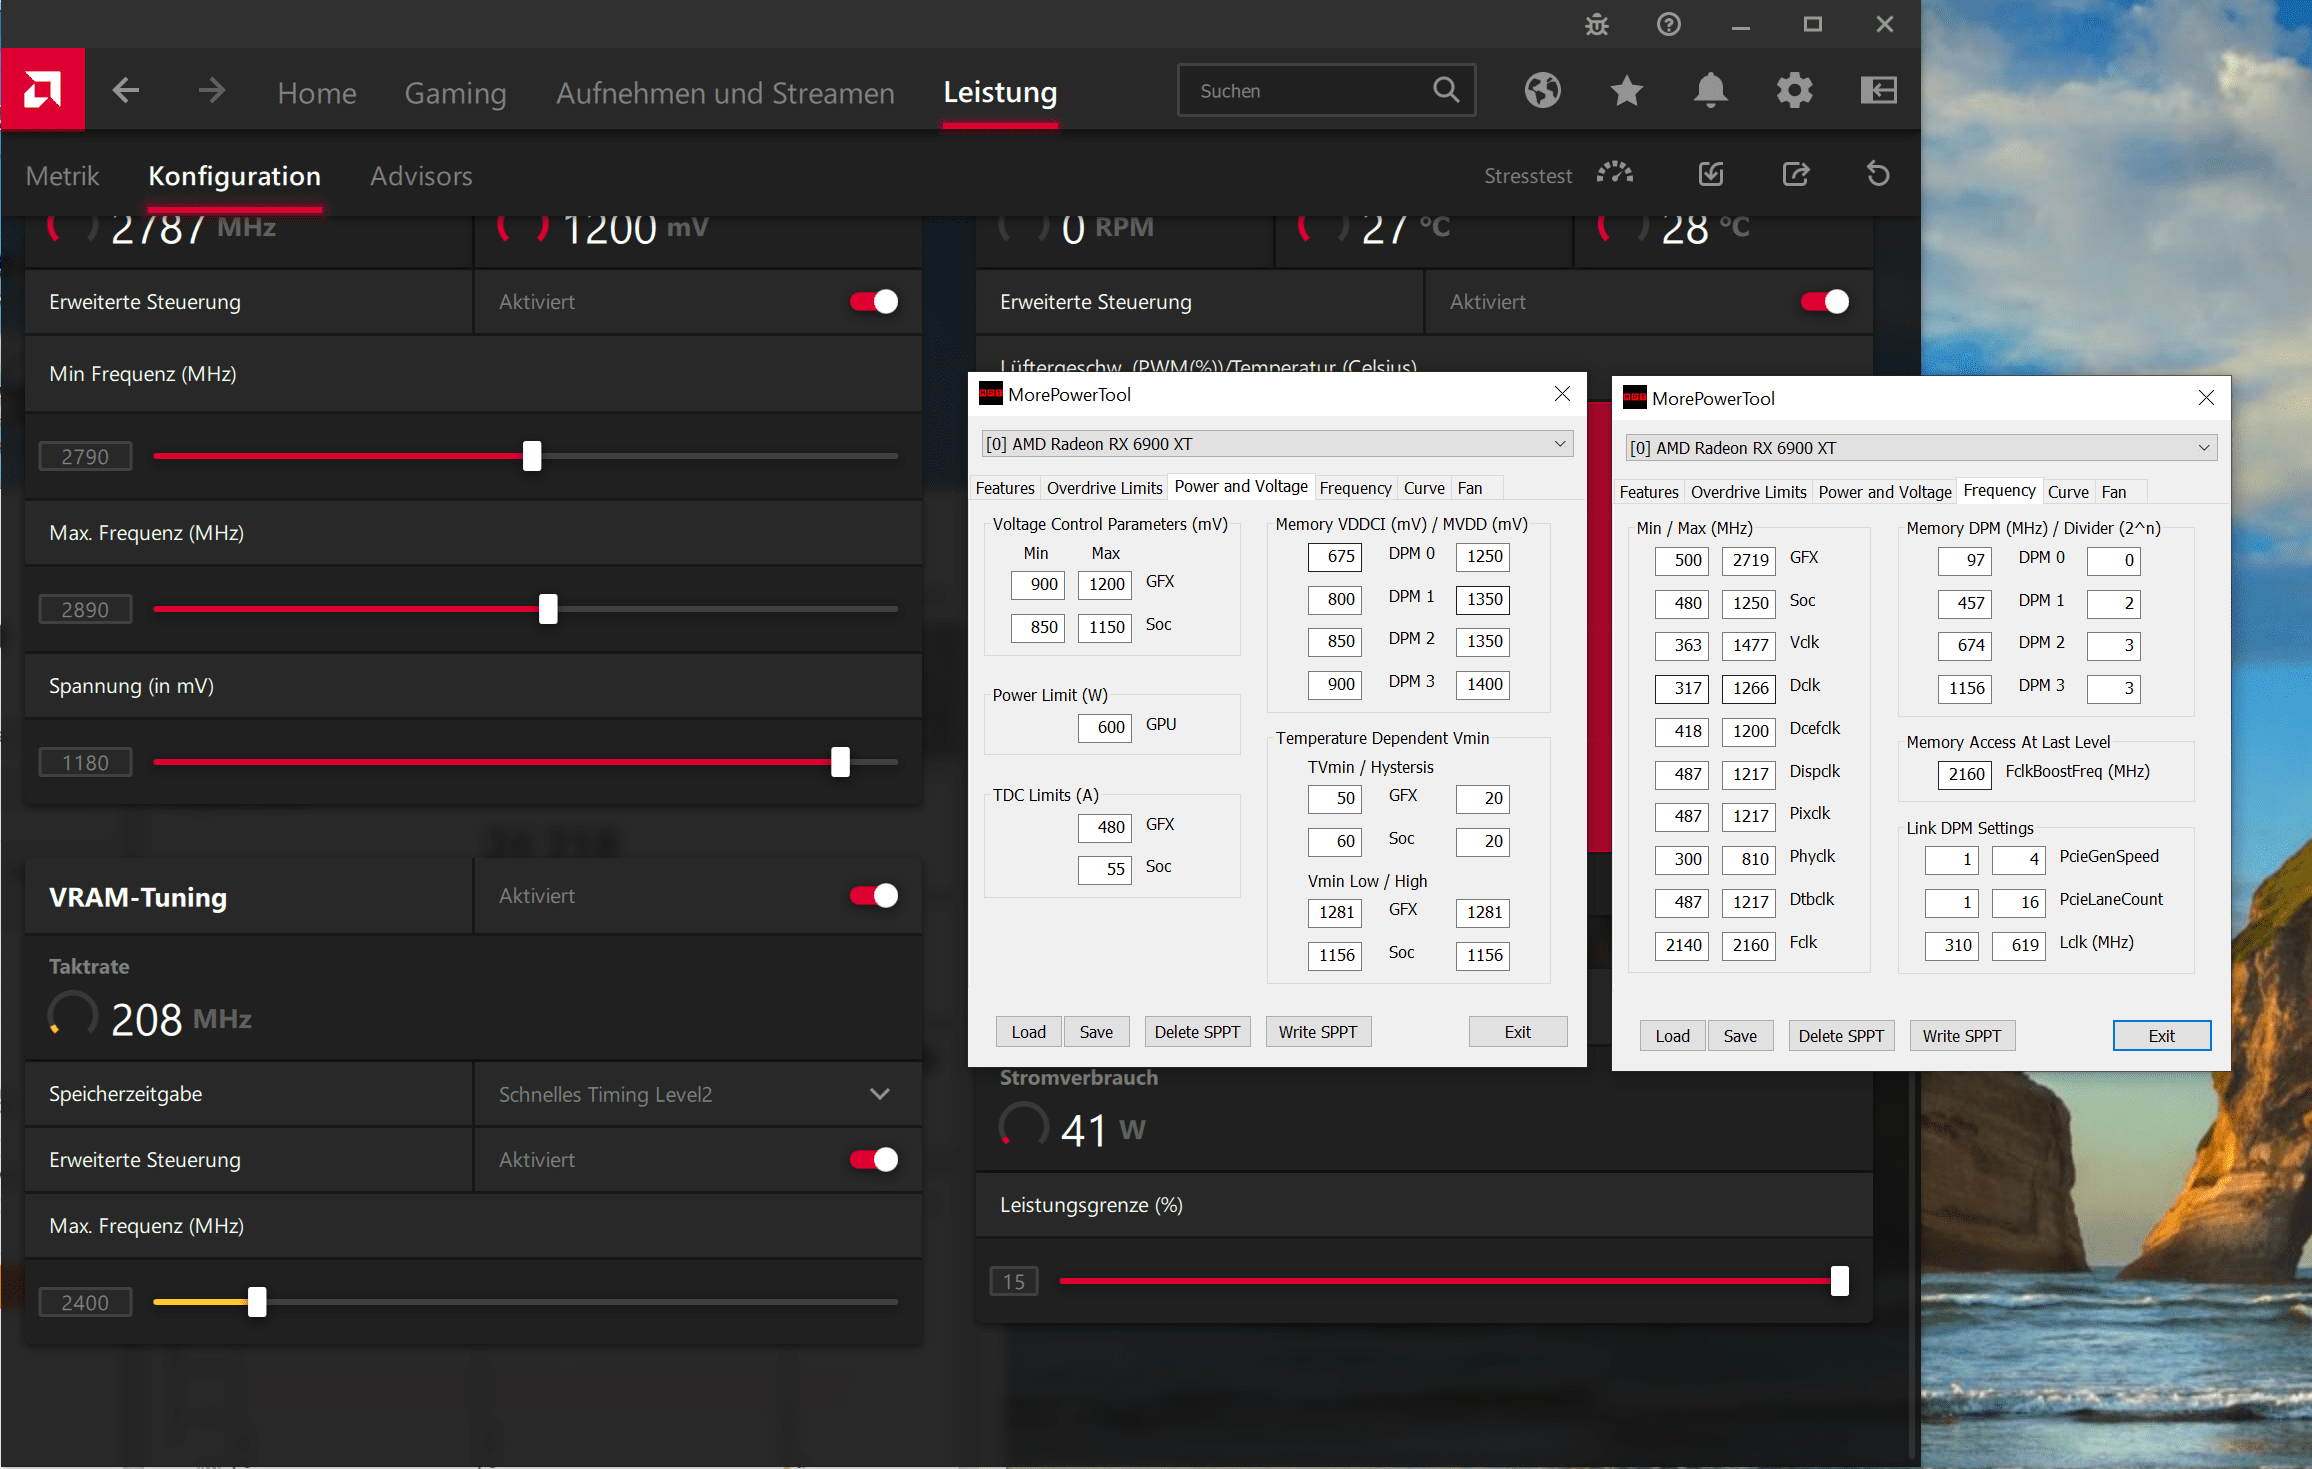The height and width of the screenshot is (1469, 2312).
Task: Toggle fan Erweiterte Steuerung switch
Action: [1824, 302]
